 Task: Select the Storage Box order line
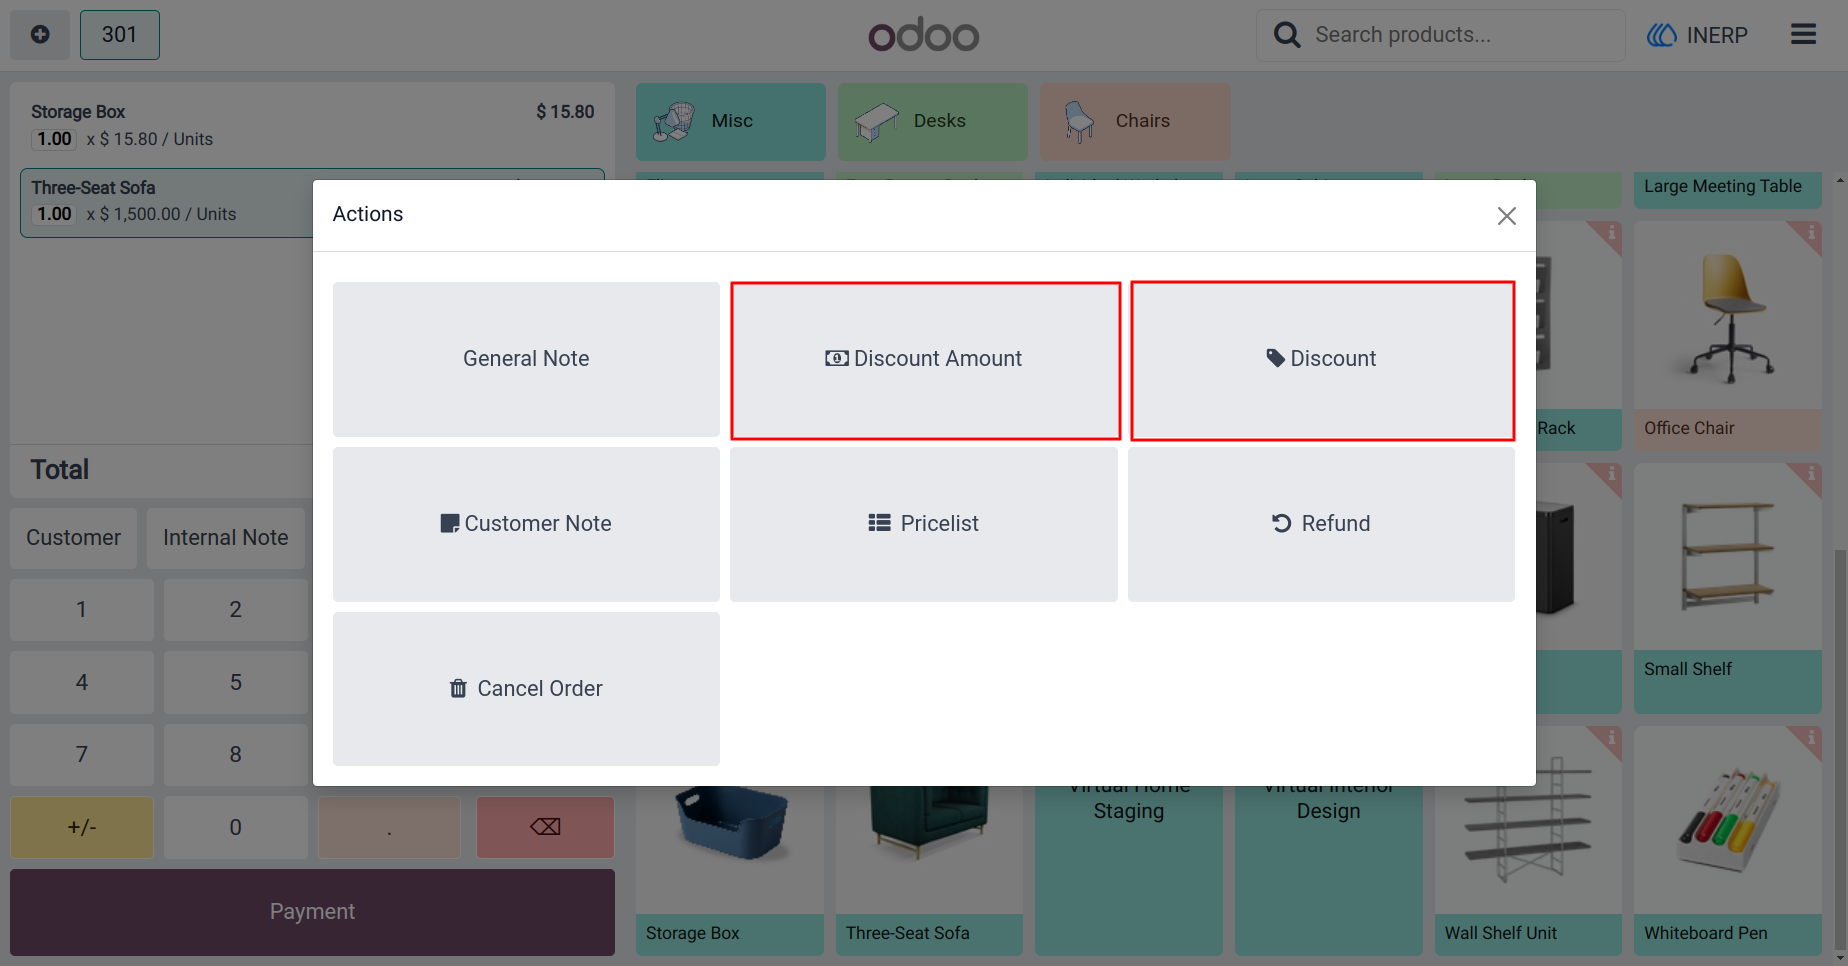(312, 125)
